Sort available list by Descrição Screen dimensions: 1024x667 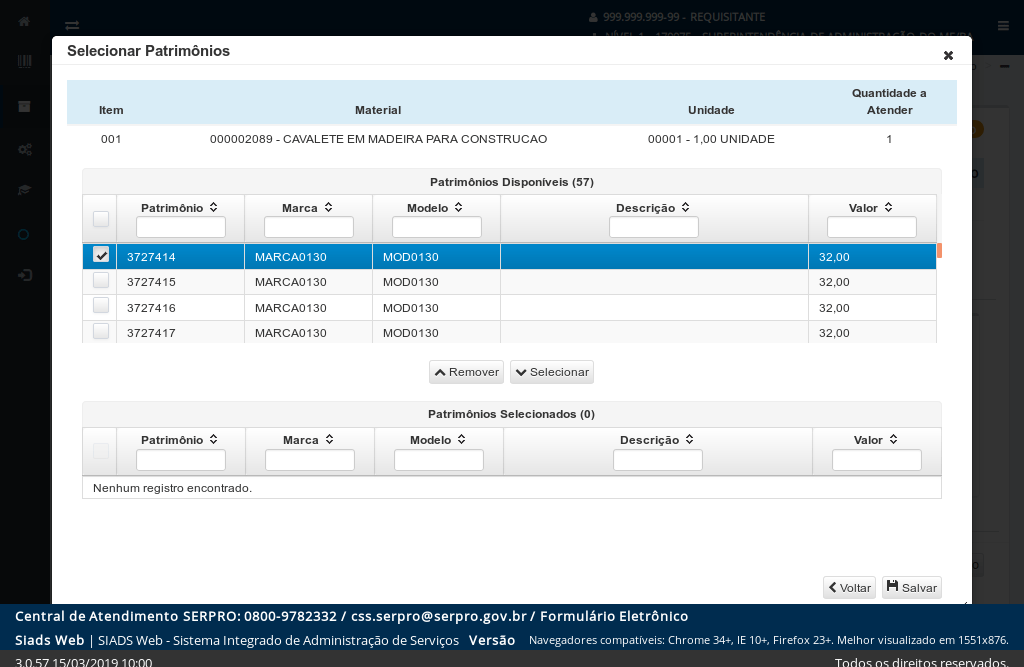pos(686,207)
